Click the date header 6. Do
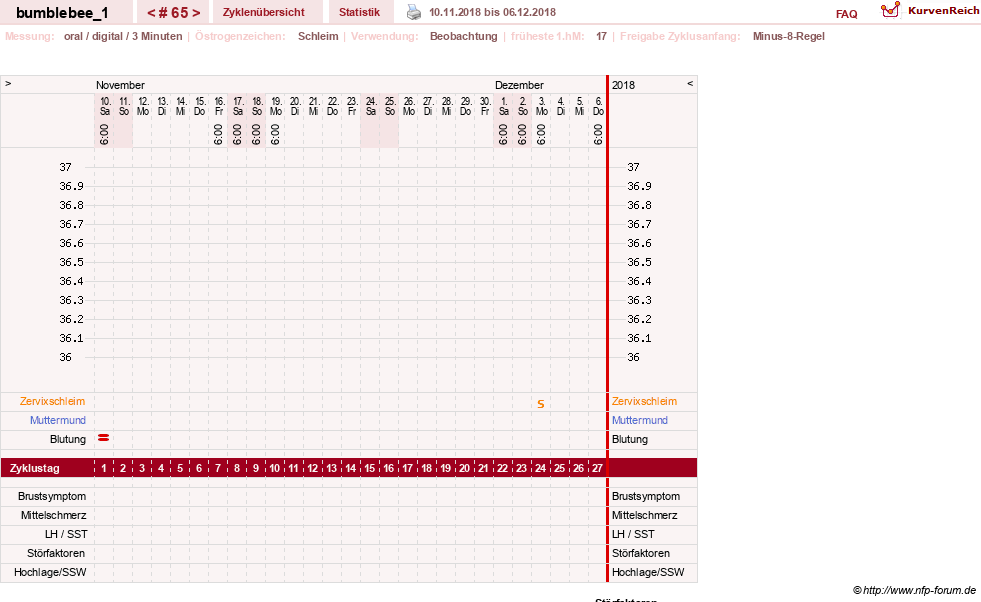 (599, 106)
